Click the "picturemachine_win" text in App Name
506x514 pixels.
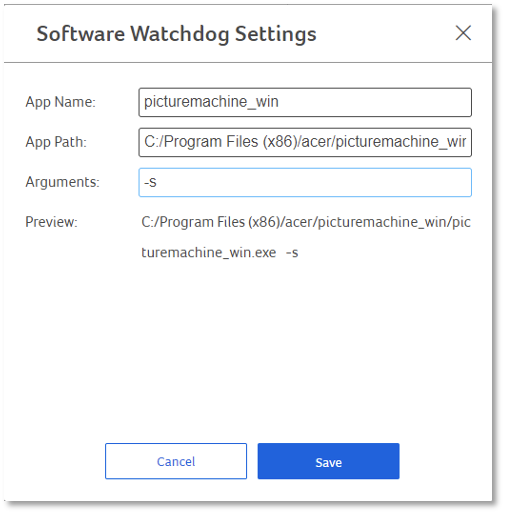point(211,102)
